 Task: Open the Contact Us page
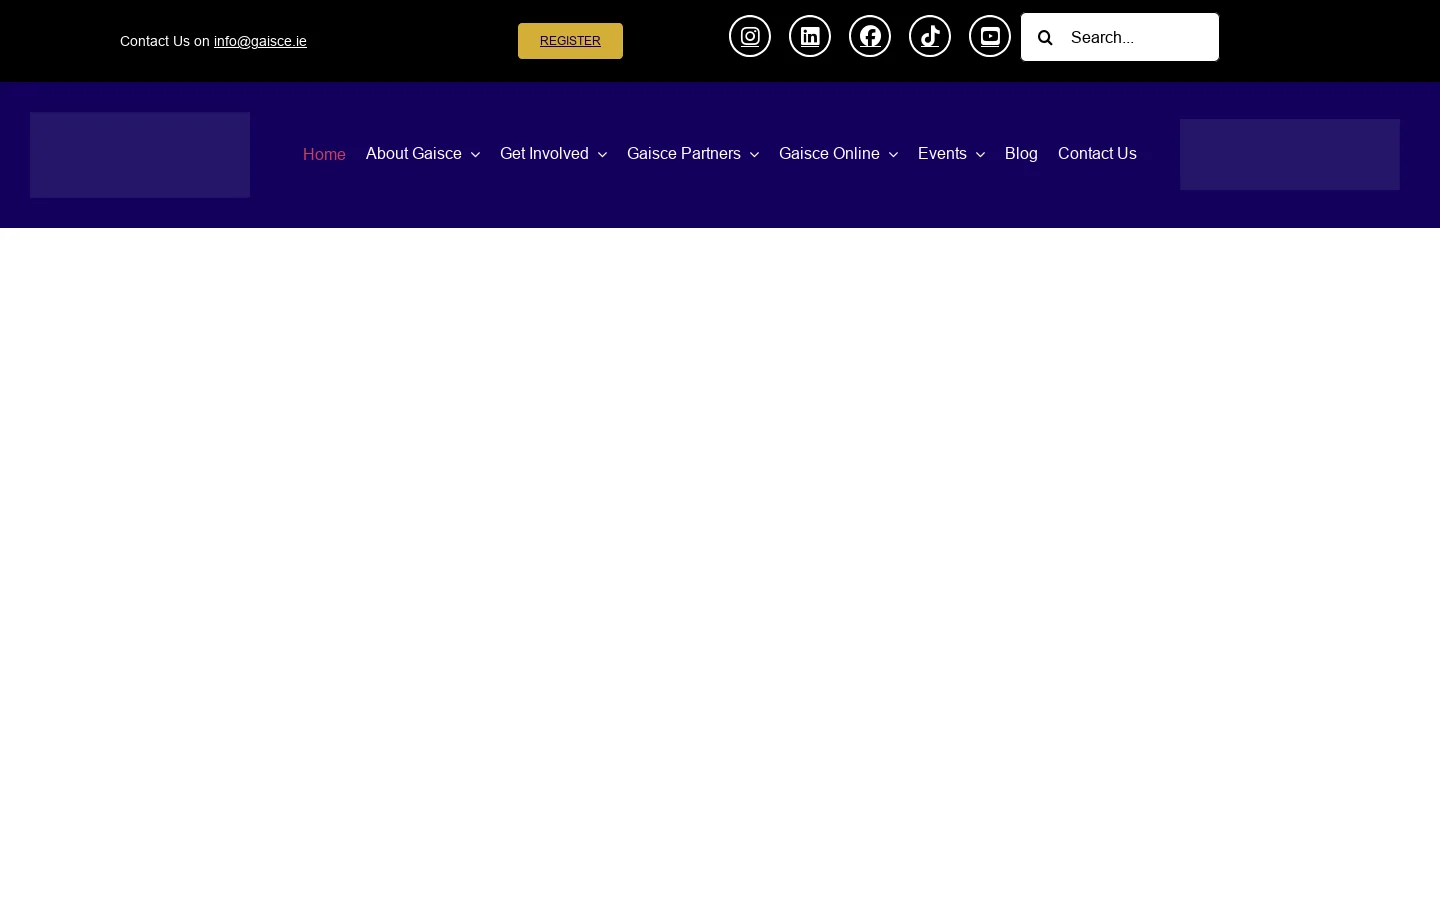tap(1097, 154)
